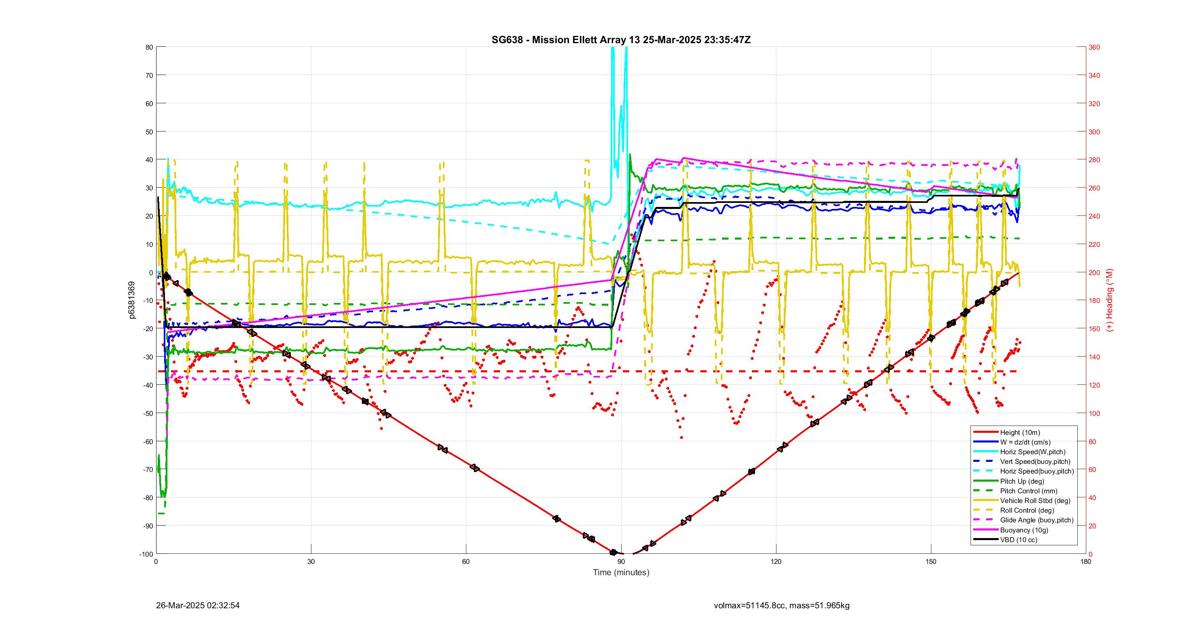Click 'Pitch Up (deg)' legend entry
This screenshot has height=622, width=1200.
coord(1022,481)
